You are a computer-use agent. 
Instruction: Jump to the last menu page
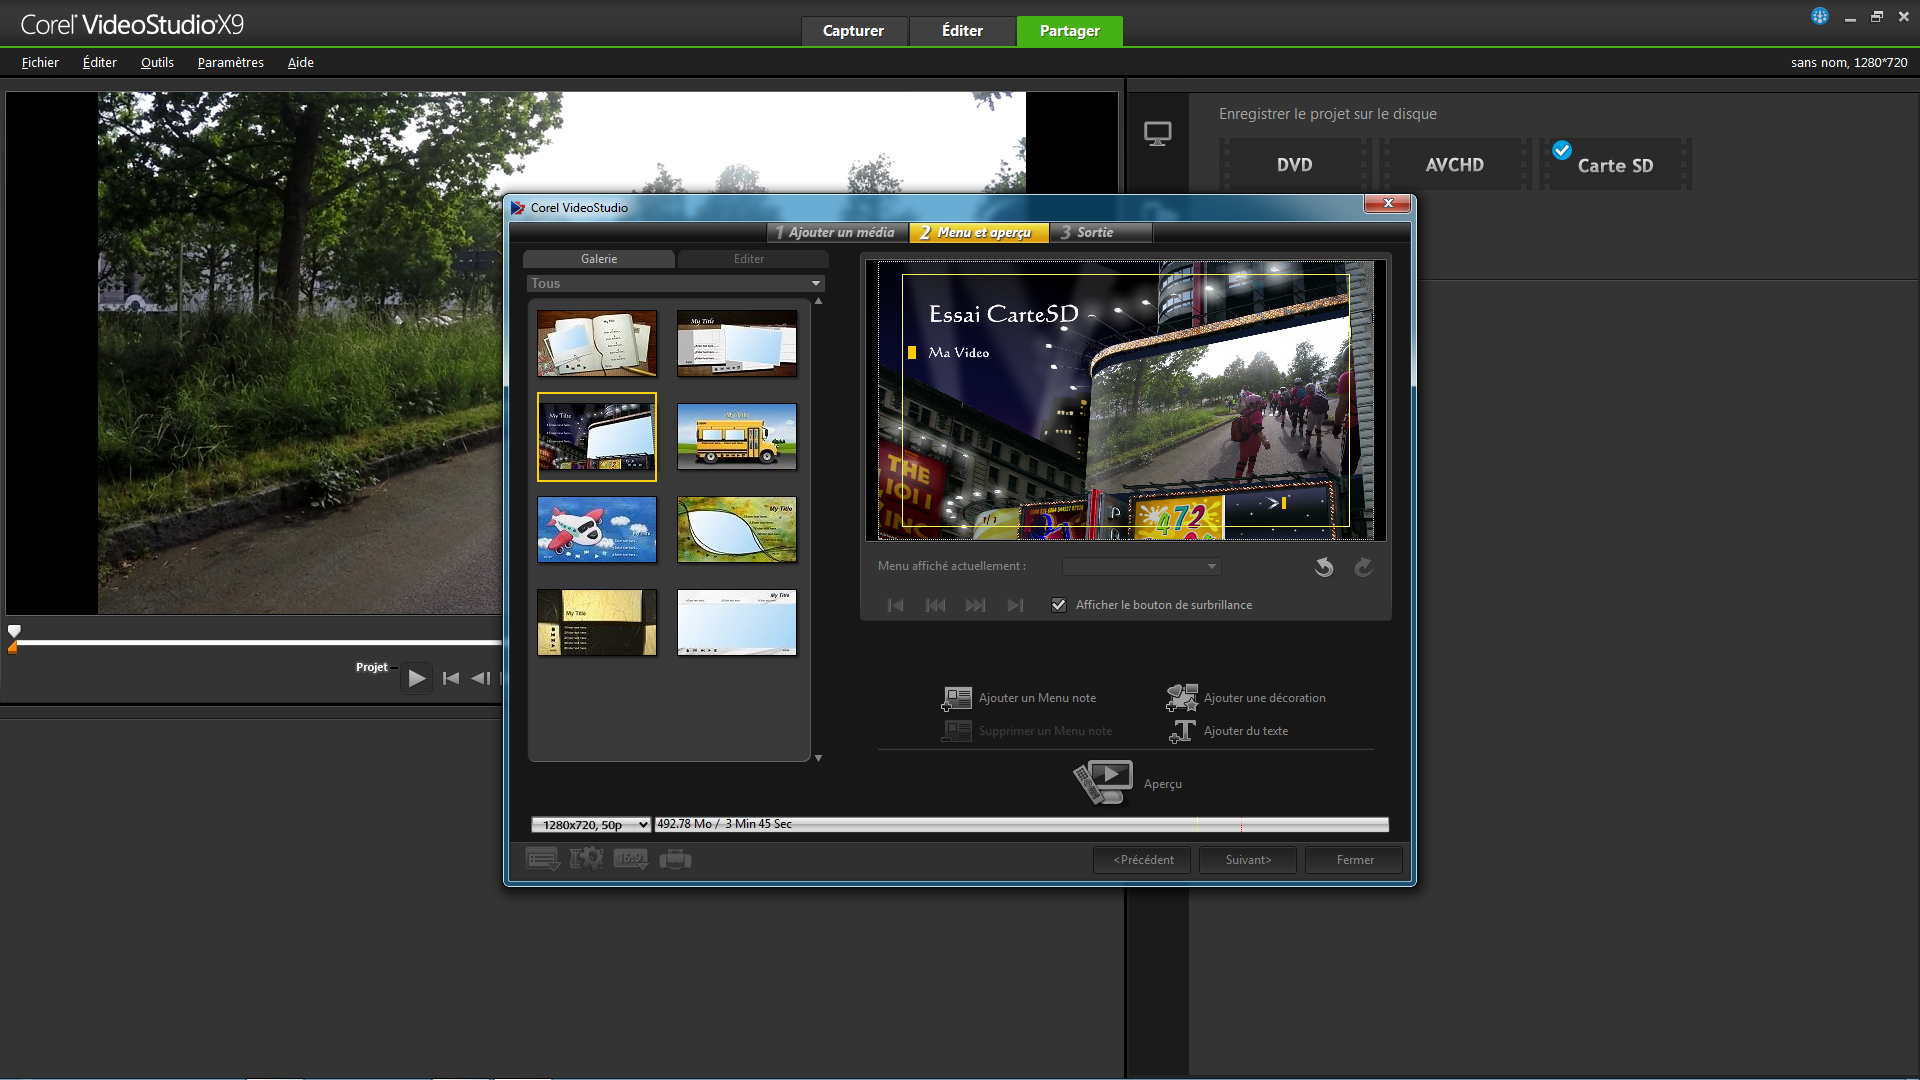1016,605
